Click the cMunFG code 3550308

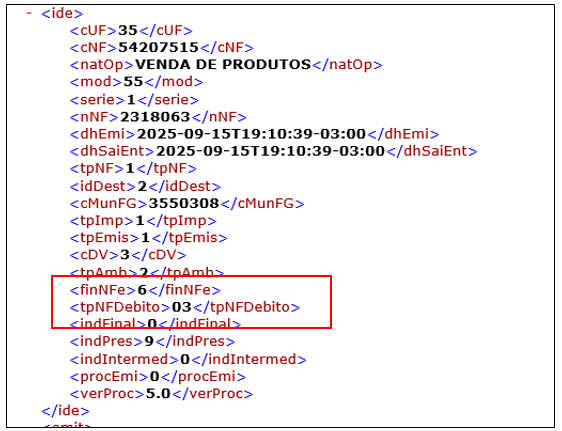[x=184, y=203]
